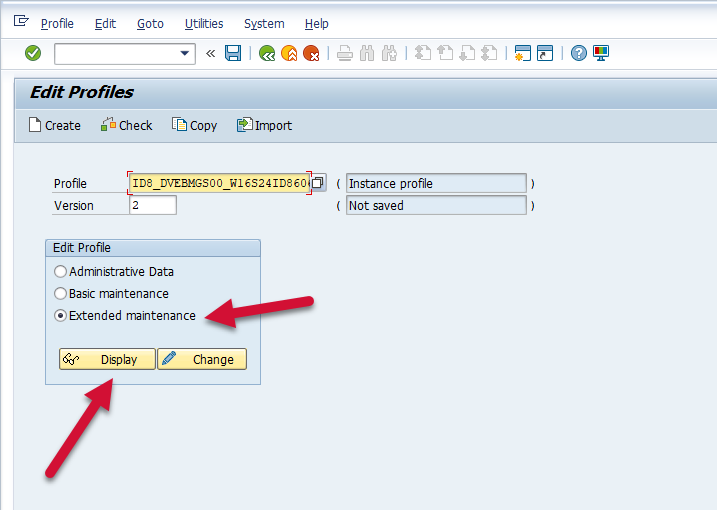Click the Import toolbar button
Viewport: 717px width, 510px height.
pyautogui.click(x=264, y=125)
